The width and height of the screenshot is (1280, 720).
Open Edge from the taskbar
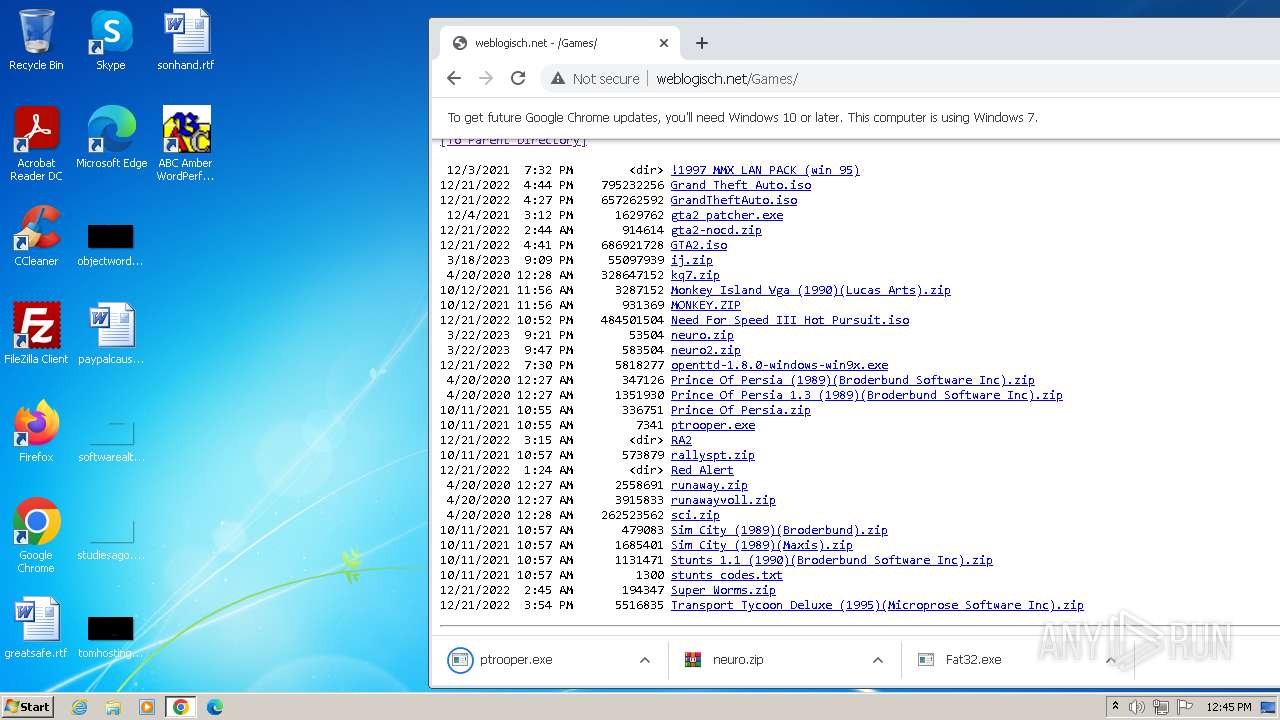click(215, 707)
